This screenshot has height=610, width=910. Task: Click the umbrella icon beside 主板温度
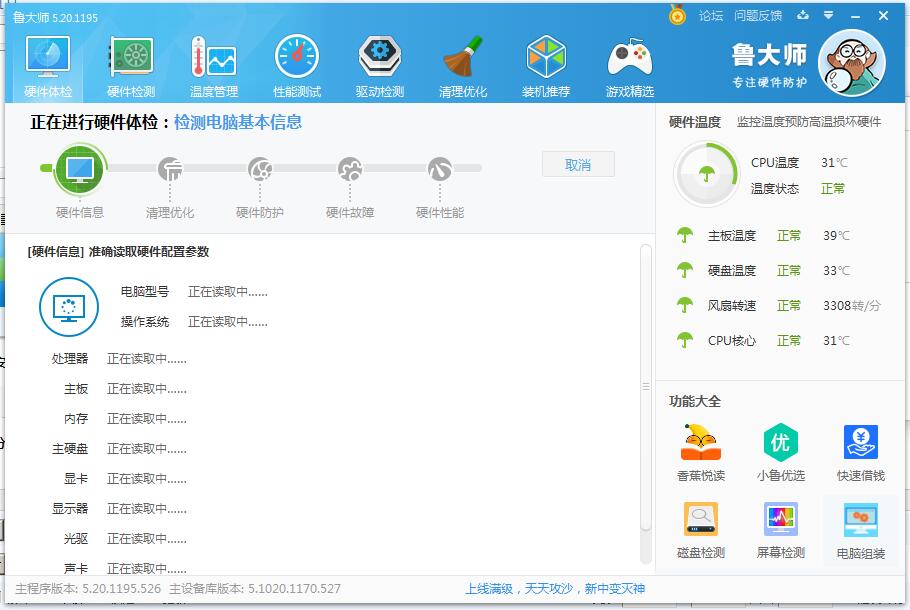click(x=685, y=235)
